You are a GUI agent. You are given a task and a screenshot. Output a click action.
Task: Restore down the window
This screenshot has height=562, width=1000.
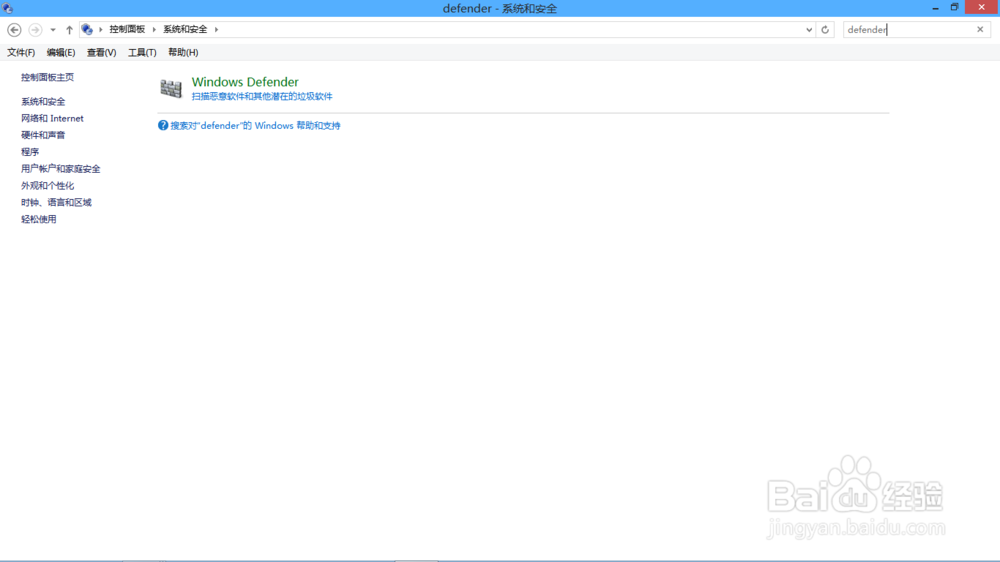pyautogui.click(x=954, y=8)
